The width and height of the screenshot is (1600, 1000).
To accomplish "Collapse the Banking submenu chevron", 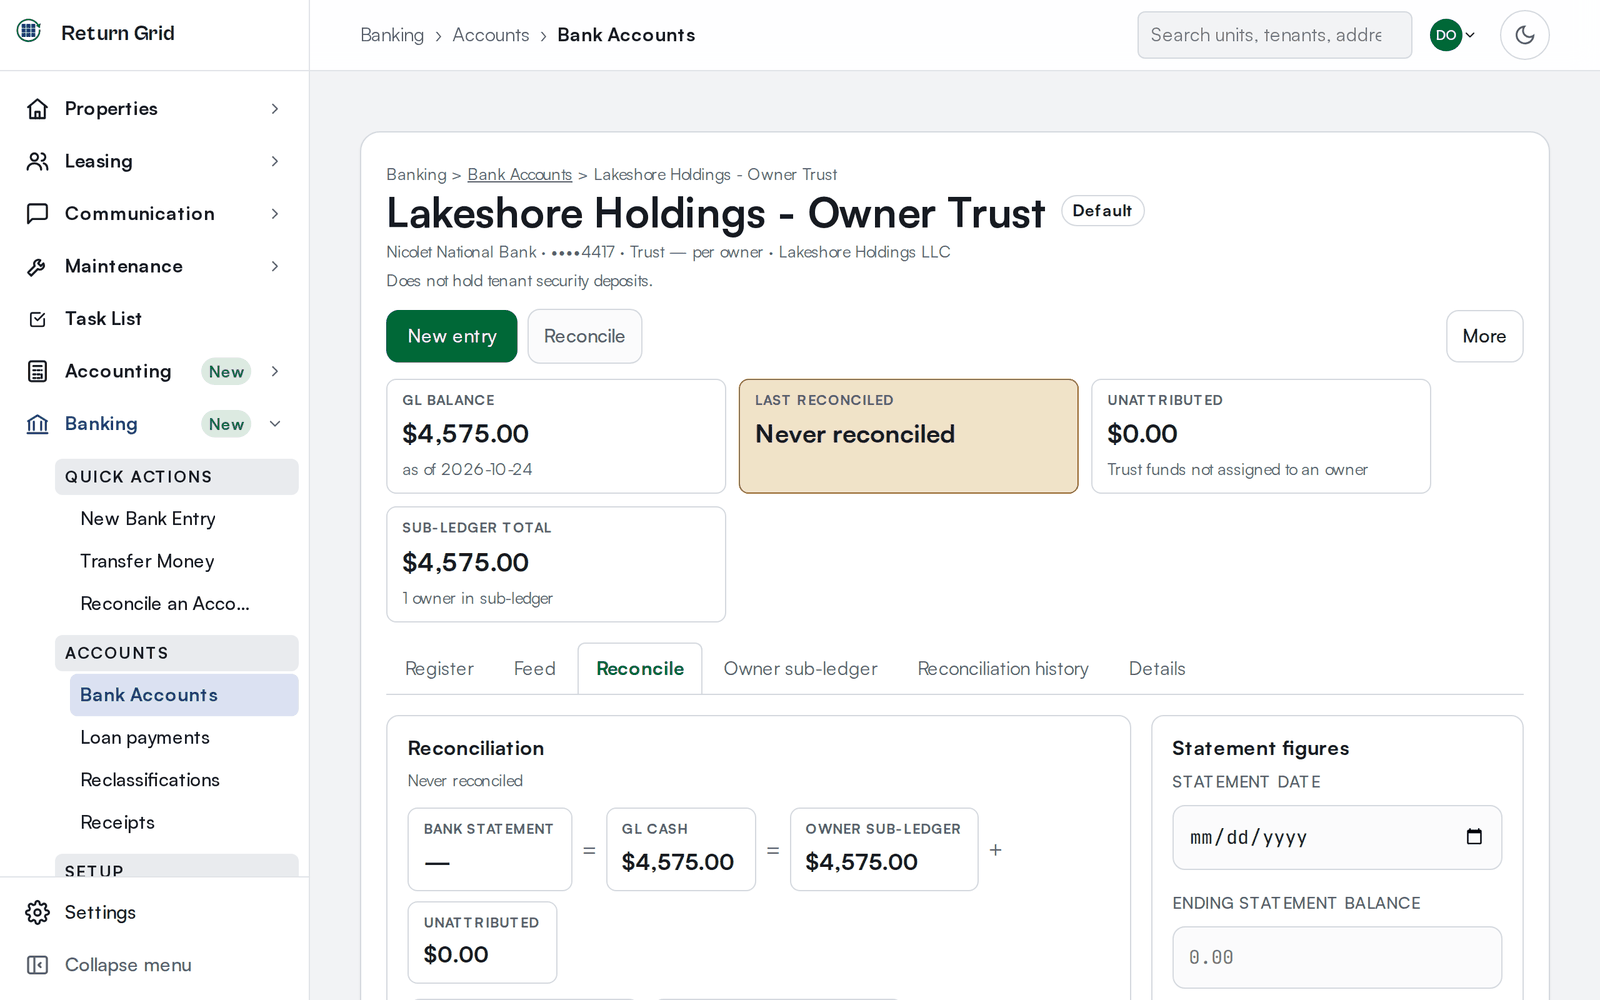I will pos(275,424).
